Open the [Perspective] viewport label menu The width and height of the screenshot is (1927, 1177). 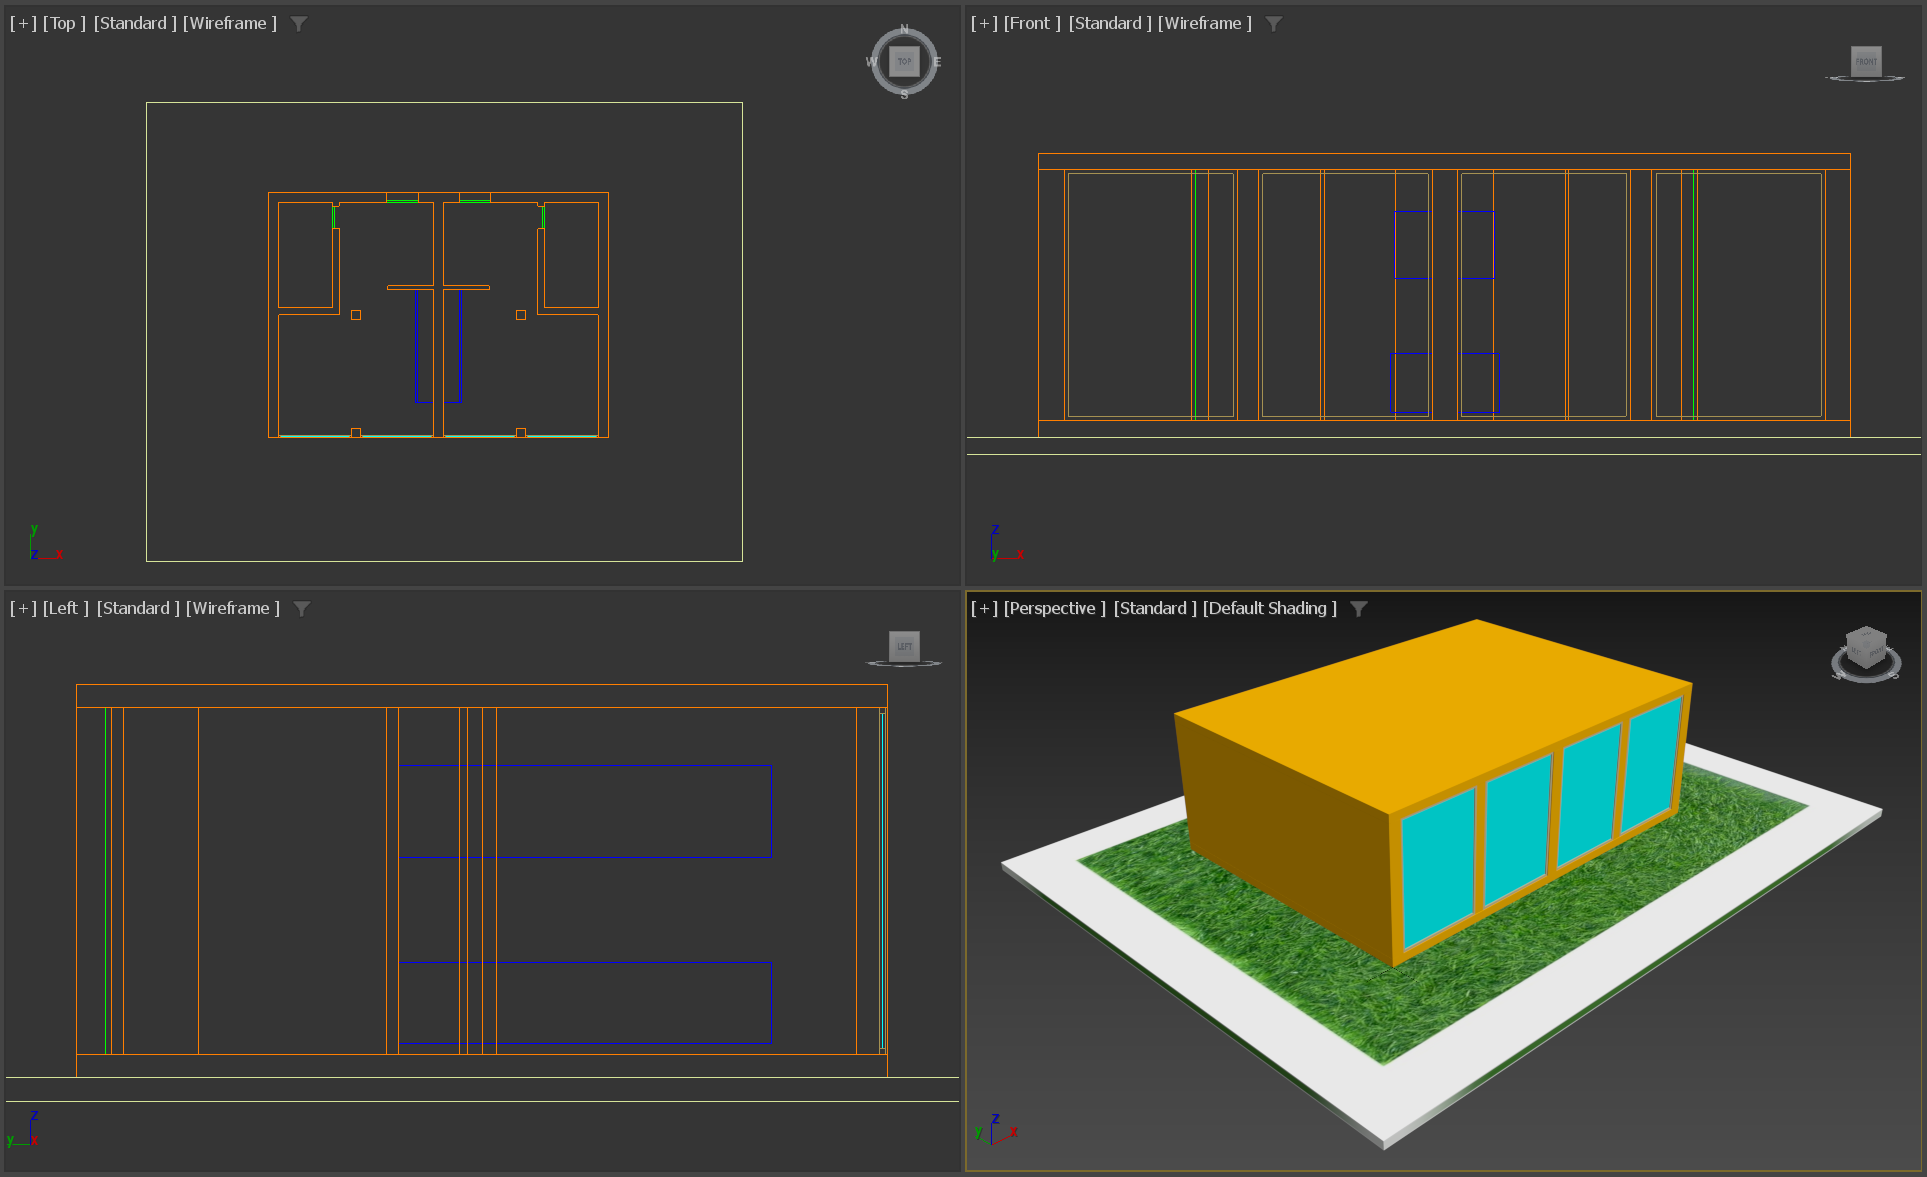click(1054, 608)
